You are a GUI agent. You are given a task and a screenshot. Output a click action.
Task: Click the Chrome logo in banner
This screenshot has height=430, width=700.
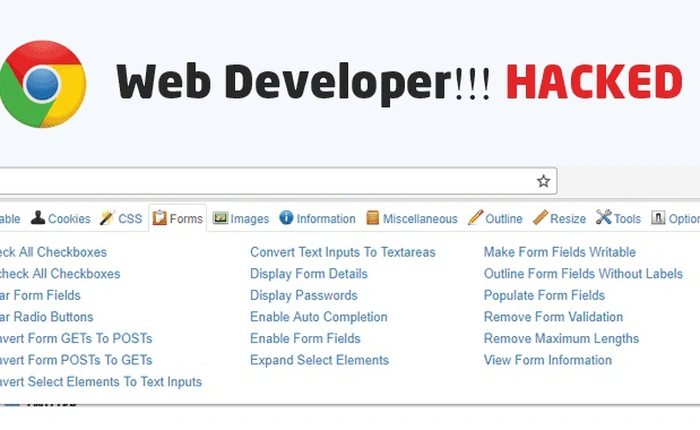43,84
